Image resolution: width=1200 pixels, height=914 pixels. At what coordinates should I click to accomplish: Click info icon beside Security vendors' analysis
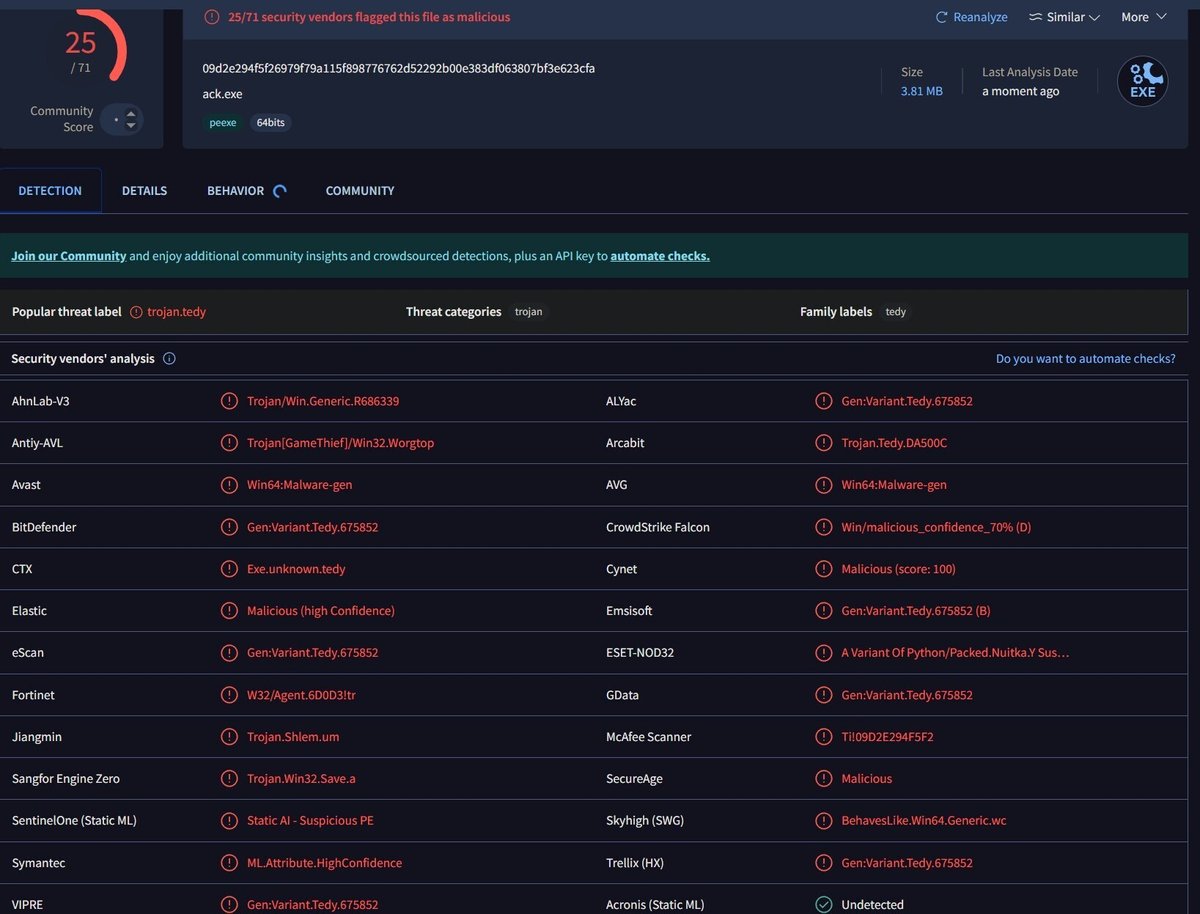click(x=169, y=358)
